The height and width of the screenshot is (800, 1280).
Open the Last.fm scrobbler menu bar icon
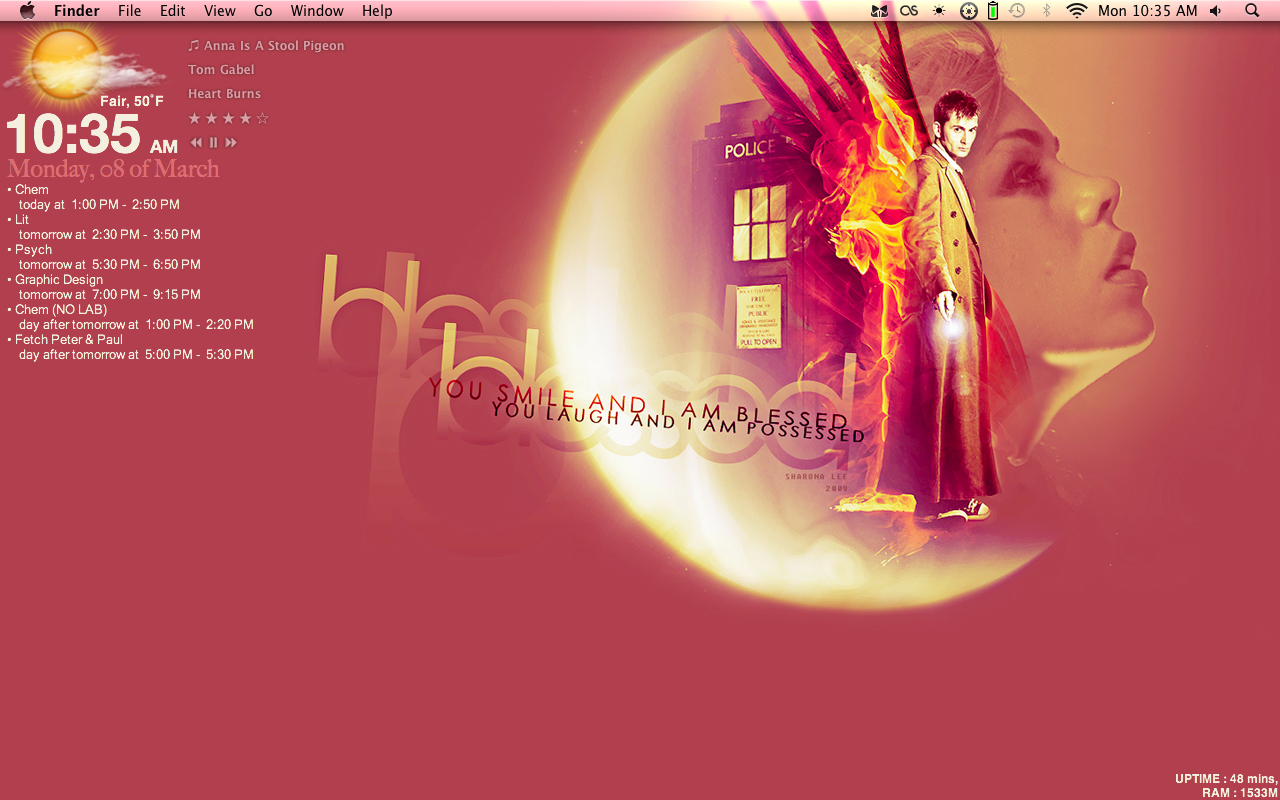[x=908, y=11]
